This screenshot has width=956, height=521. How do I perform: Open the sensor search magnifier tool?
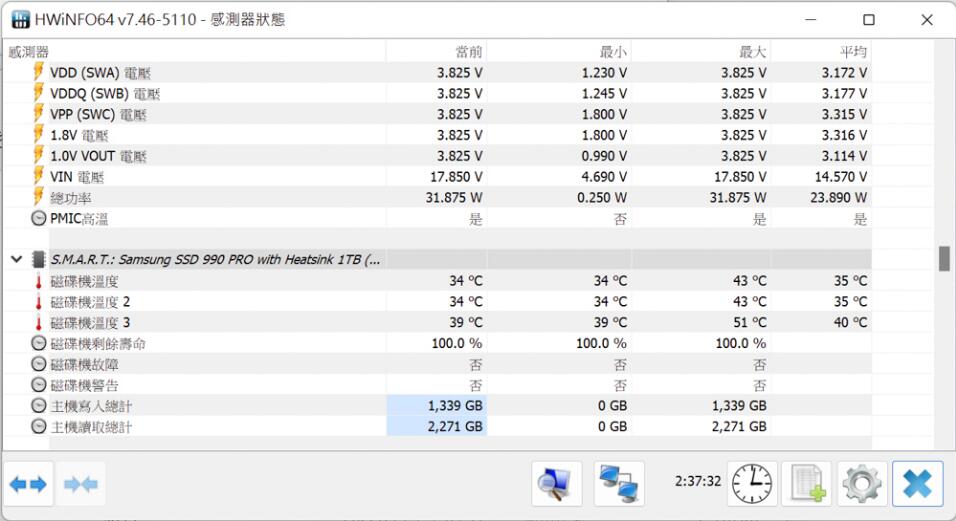557,484
